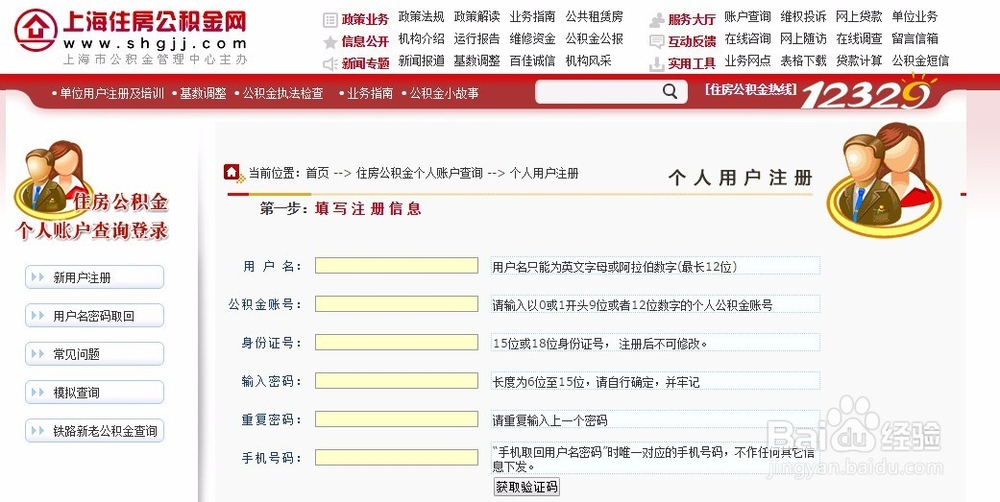The width and height of the screenshot is (1000, 502).
Task: Click 公积金小故事 in the red bar
Action: click(444, 93)
